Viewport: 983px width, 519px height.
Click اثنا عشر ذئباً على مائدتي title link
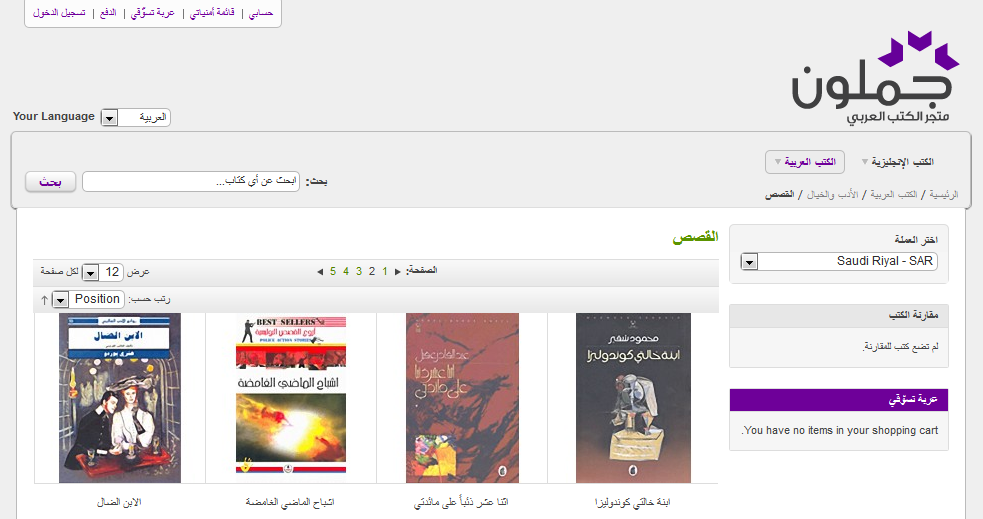coord(461,503)
